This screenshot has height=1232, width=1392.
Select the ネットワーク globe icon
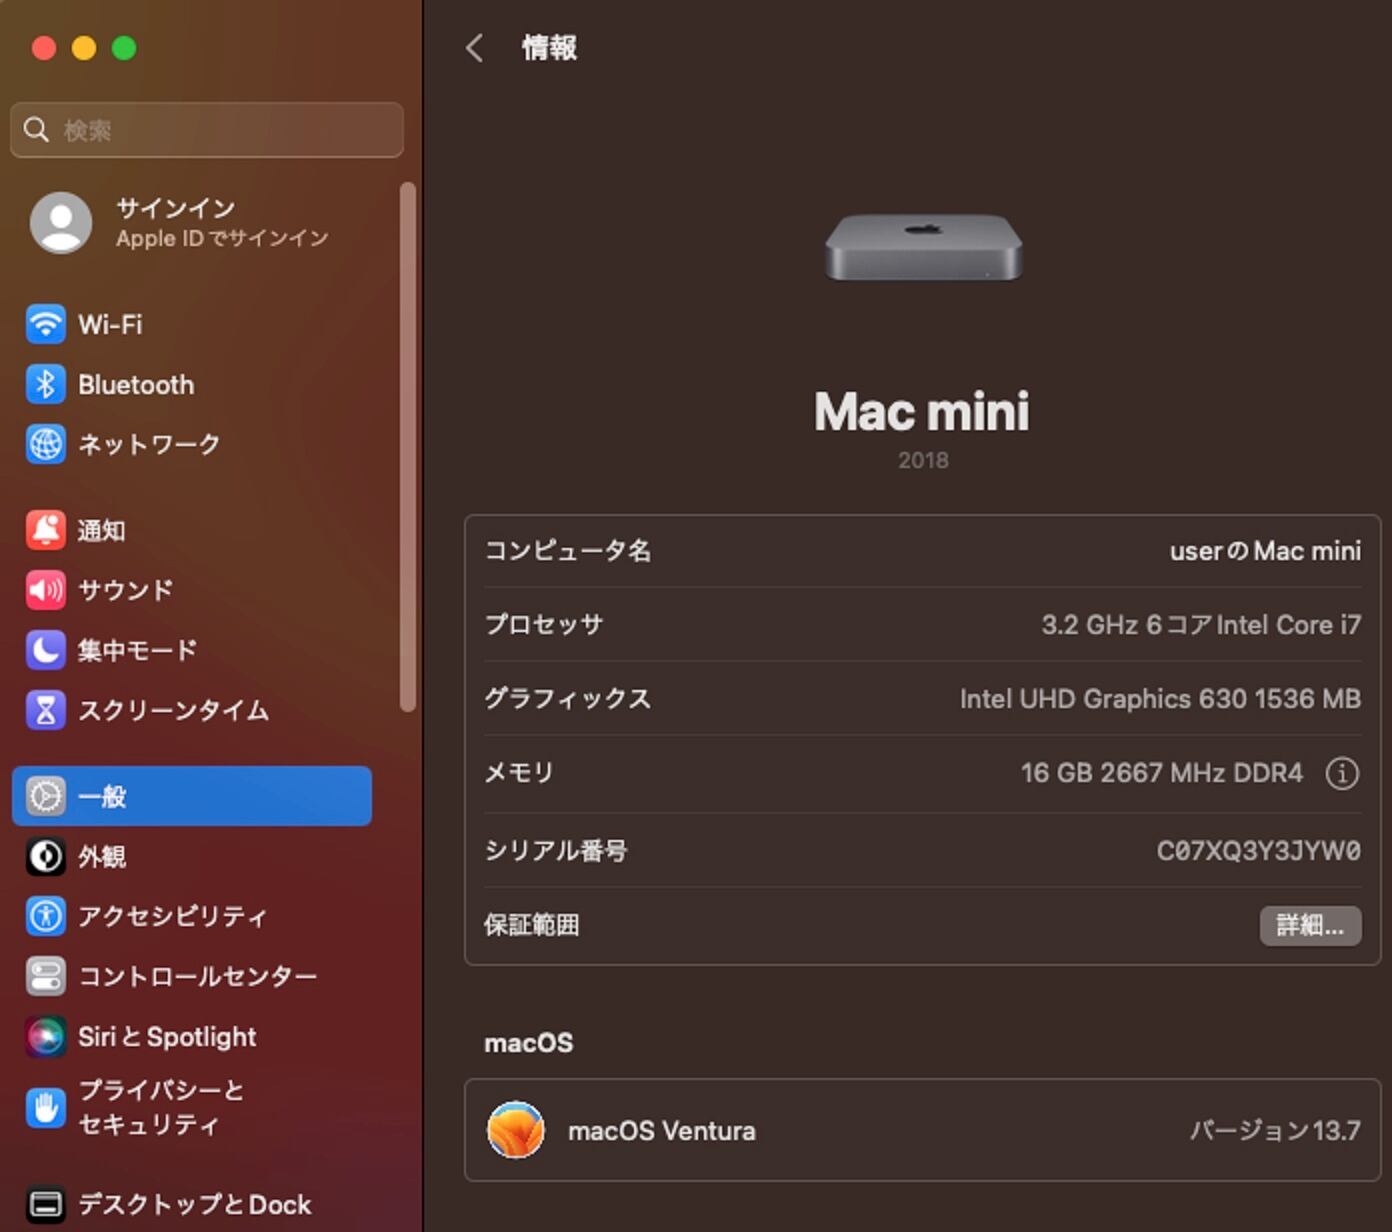tap(45, 444)
